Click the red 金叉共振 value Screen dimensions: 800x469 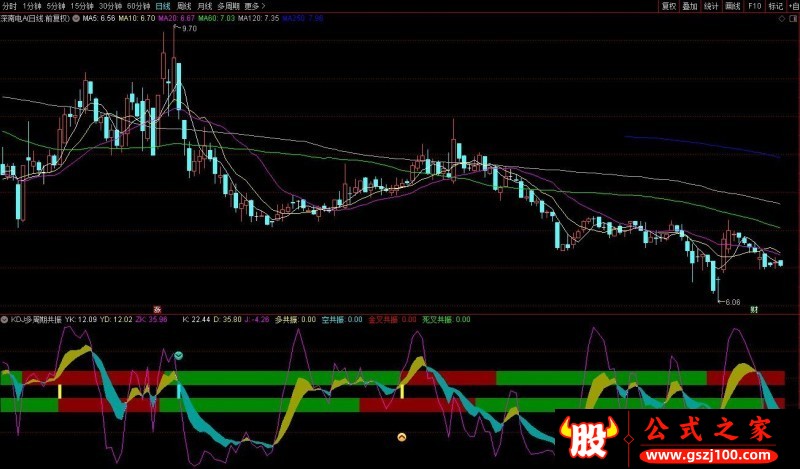click(x=392, y=320)
